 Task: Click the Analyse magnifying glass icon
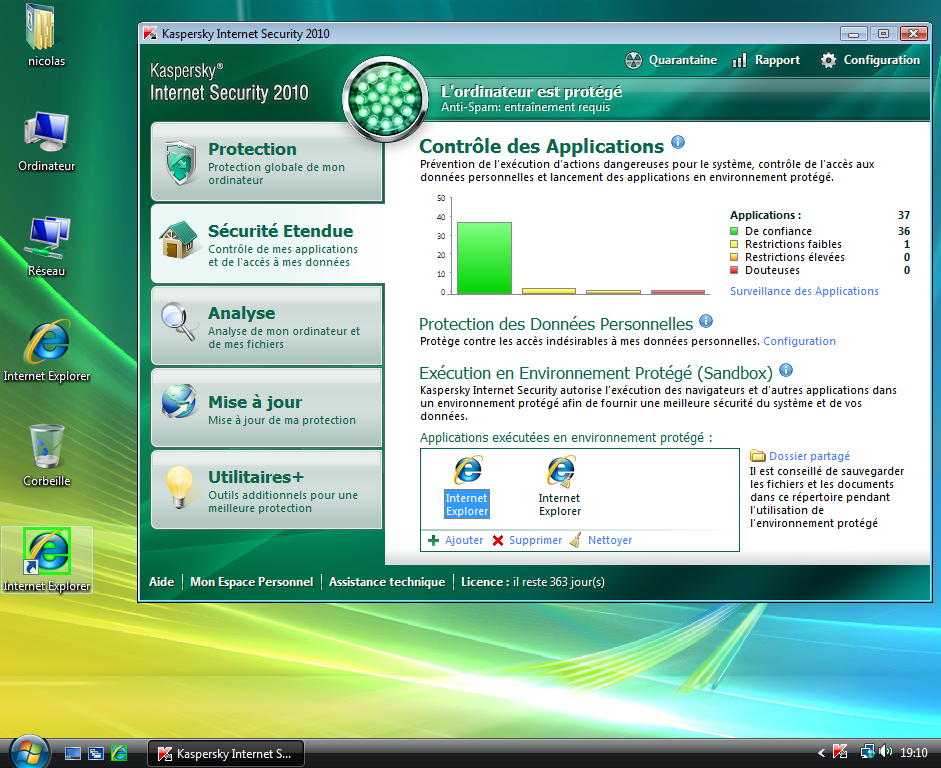(179, 321)
